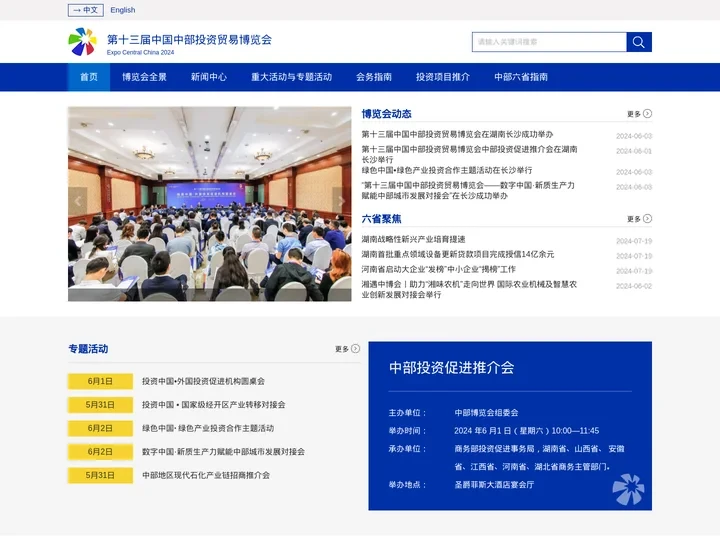Show next slide in carousel

(341, 201)
